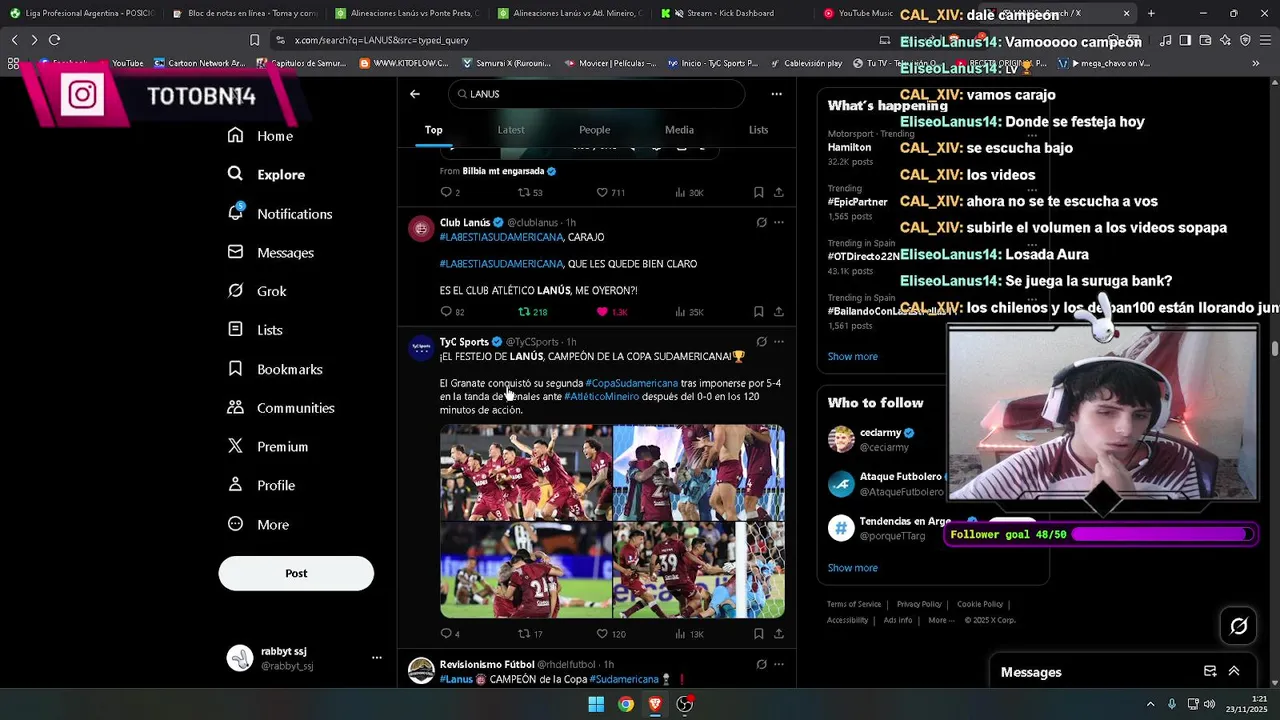Compose new message in Messages drawer
This screenshot has width=1280, height=720.
point(1210,671)
